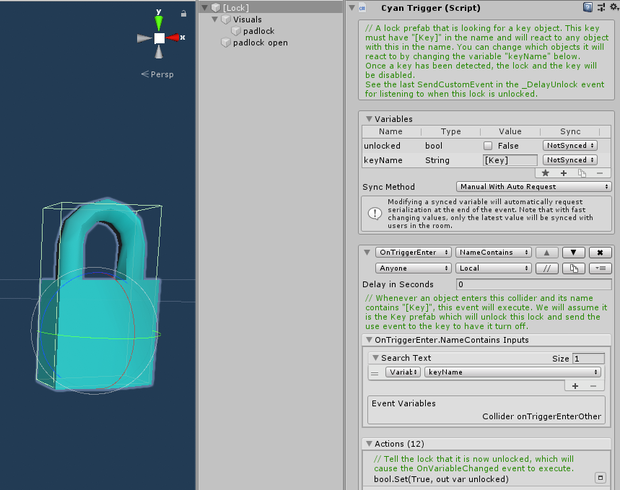Move the event down with arrow button

pyautogui.click(x=573, y=252)
